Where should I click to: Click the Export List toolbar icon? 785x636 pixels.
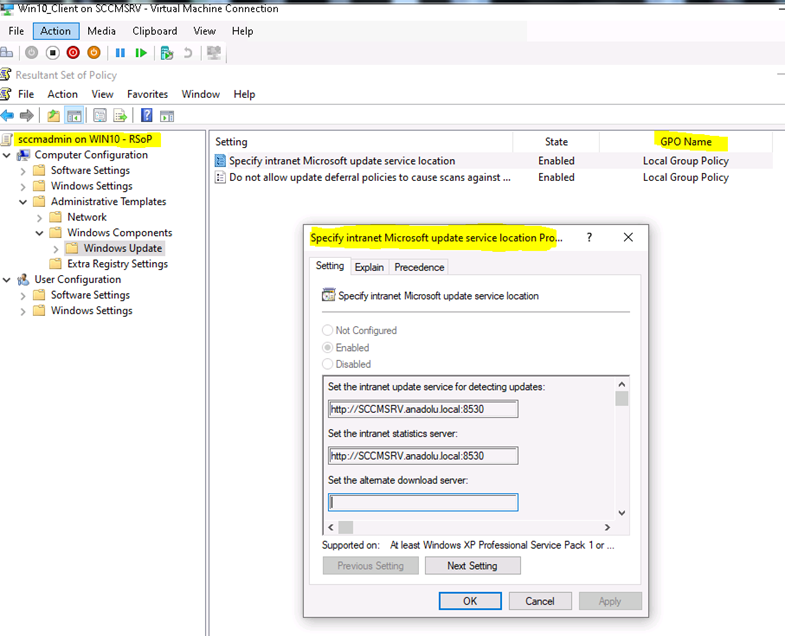point(120,116)
